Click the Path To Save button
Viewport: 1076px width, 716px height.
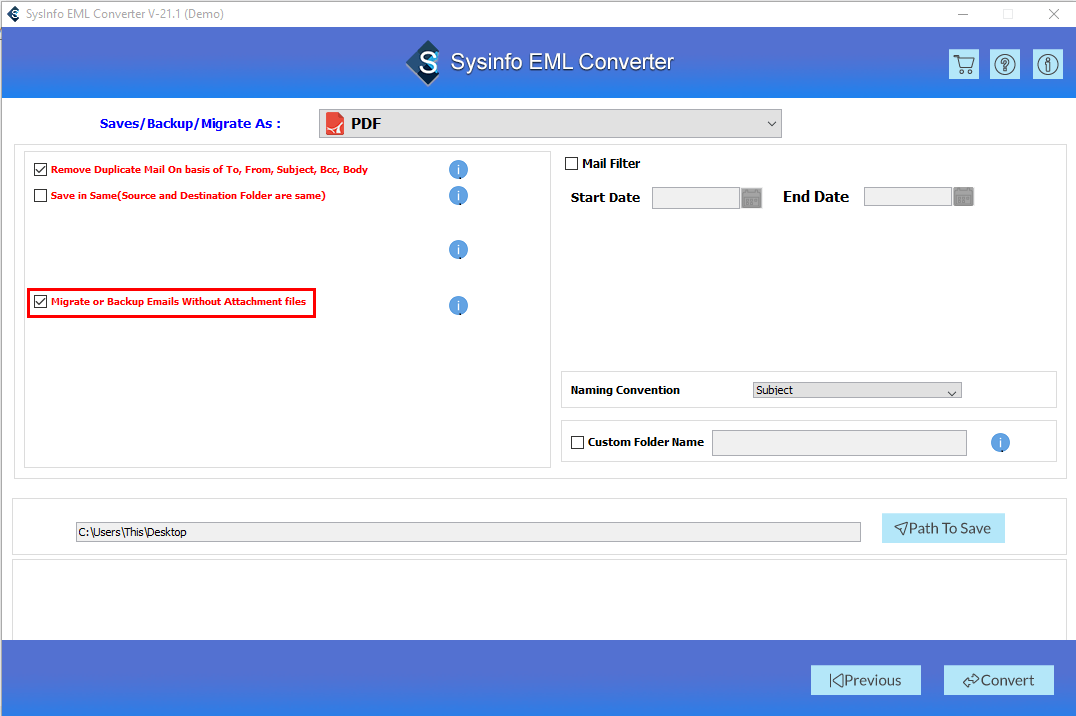coord(943,528)
